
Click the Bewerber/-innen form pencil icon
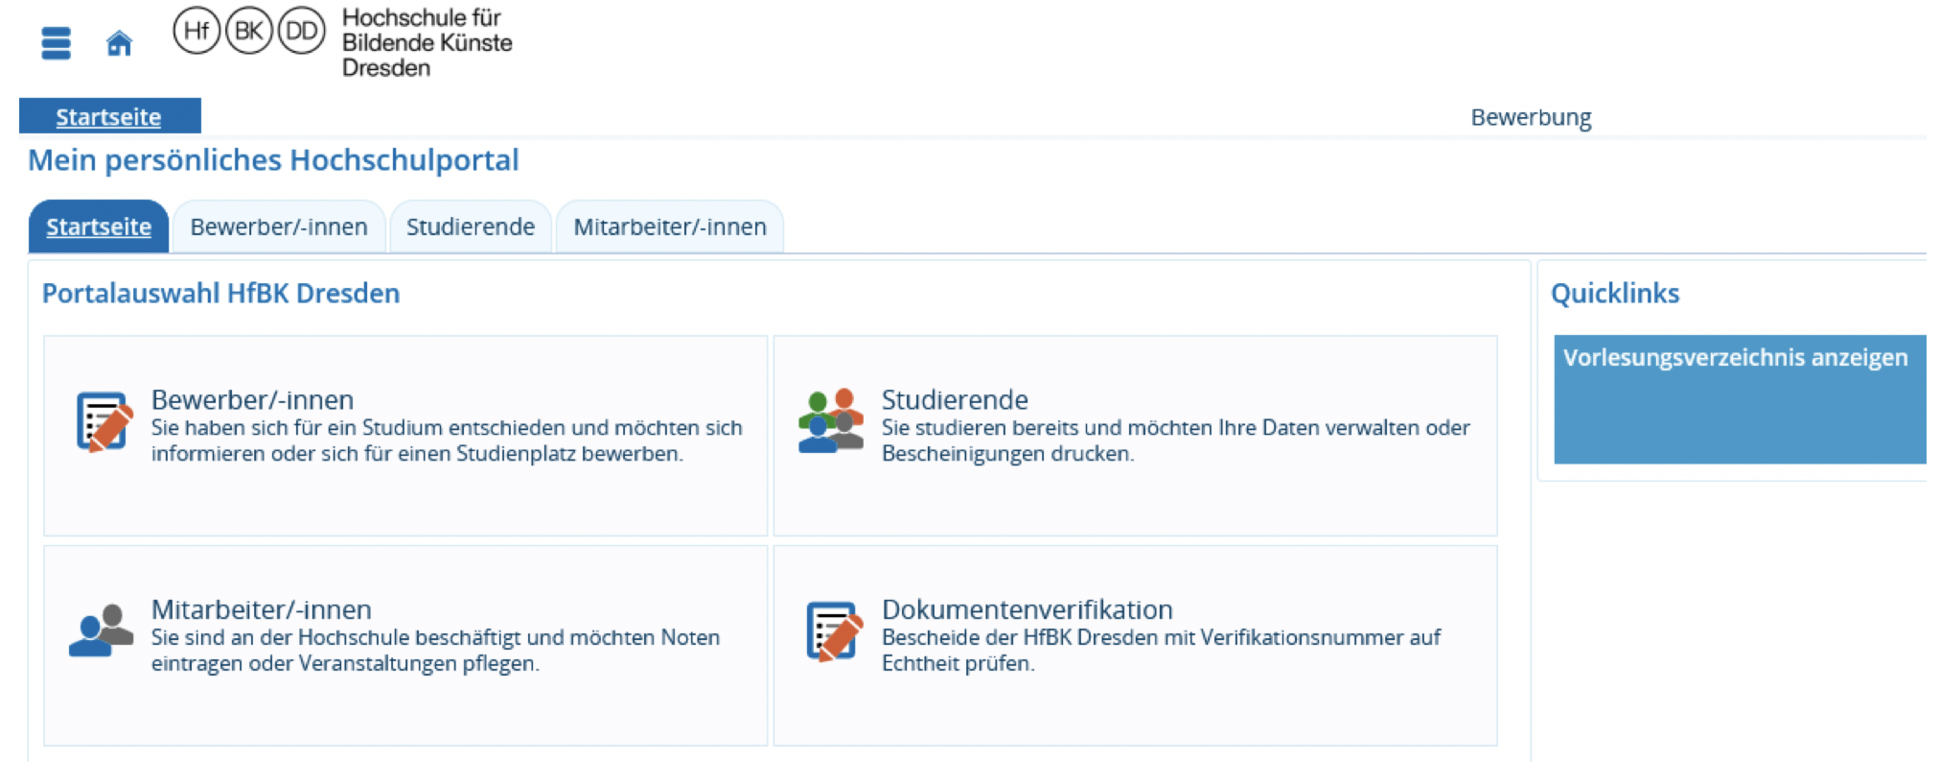pyautogui.click(x=104, y=422)
